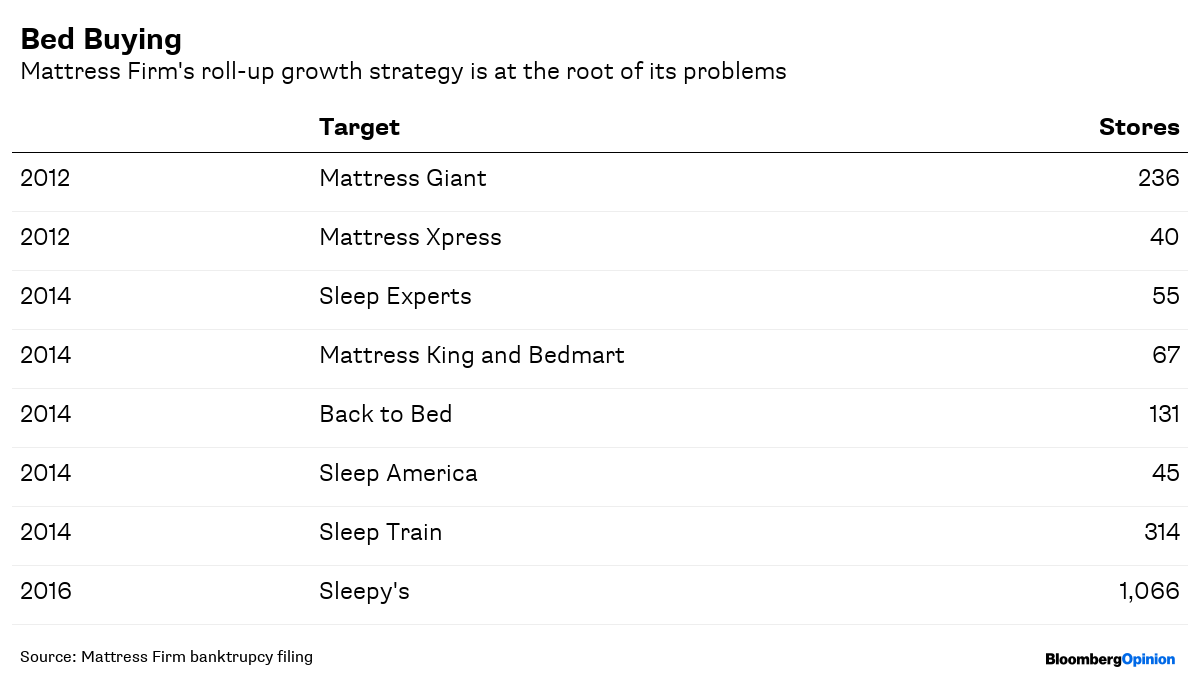
Task: Click the 236 stores number
Action: [1159, 178]
